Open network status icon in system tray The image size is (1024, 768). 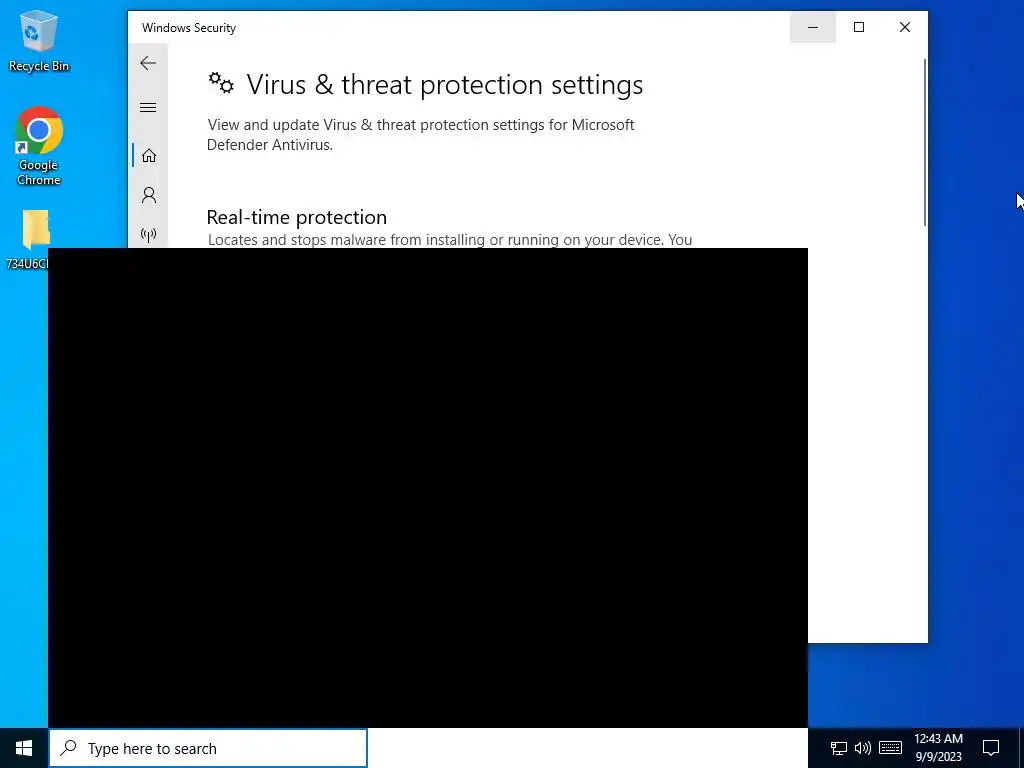(839, 748)
